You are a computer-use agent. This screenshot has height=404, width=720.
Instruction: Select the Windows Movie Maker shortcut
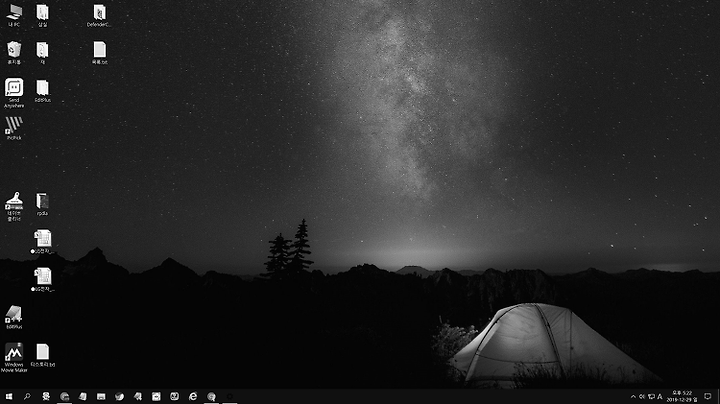tap(14, 357)
